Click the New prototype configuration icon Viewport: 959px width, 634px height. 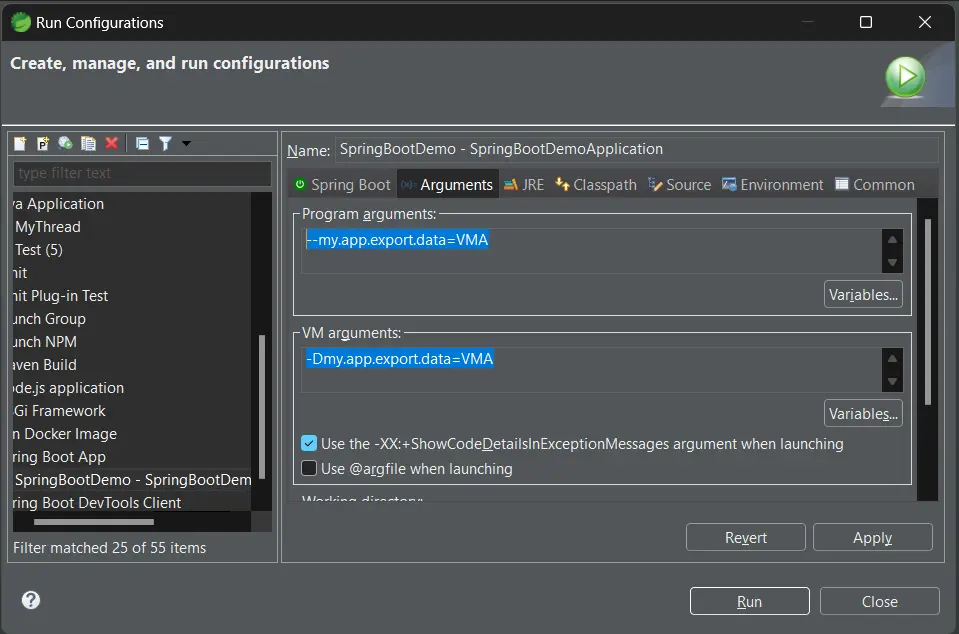click(x=43, y=144)
